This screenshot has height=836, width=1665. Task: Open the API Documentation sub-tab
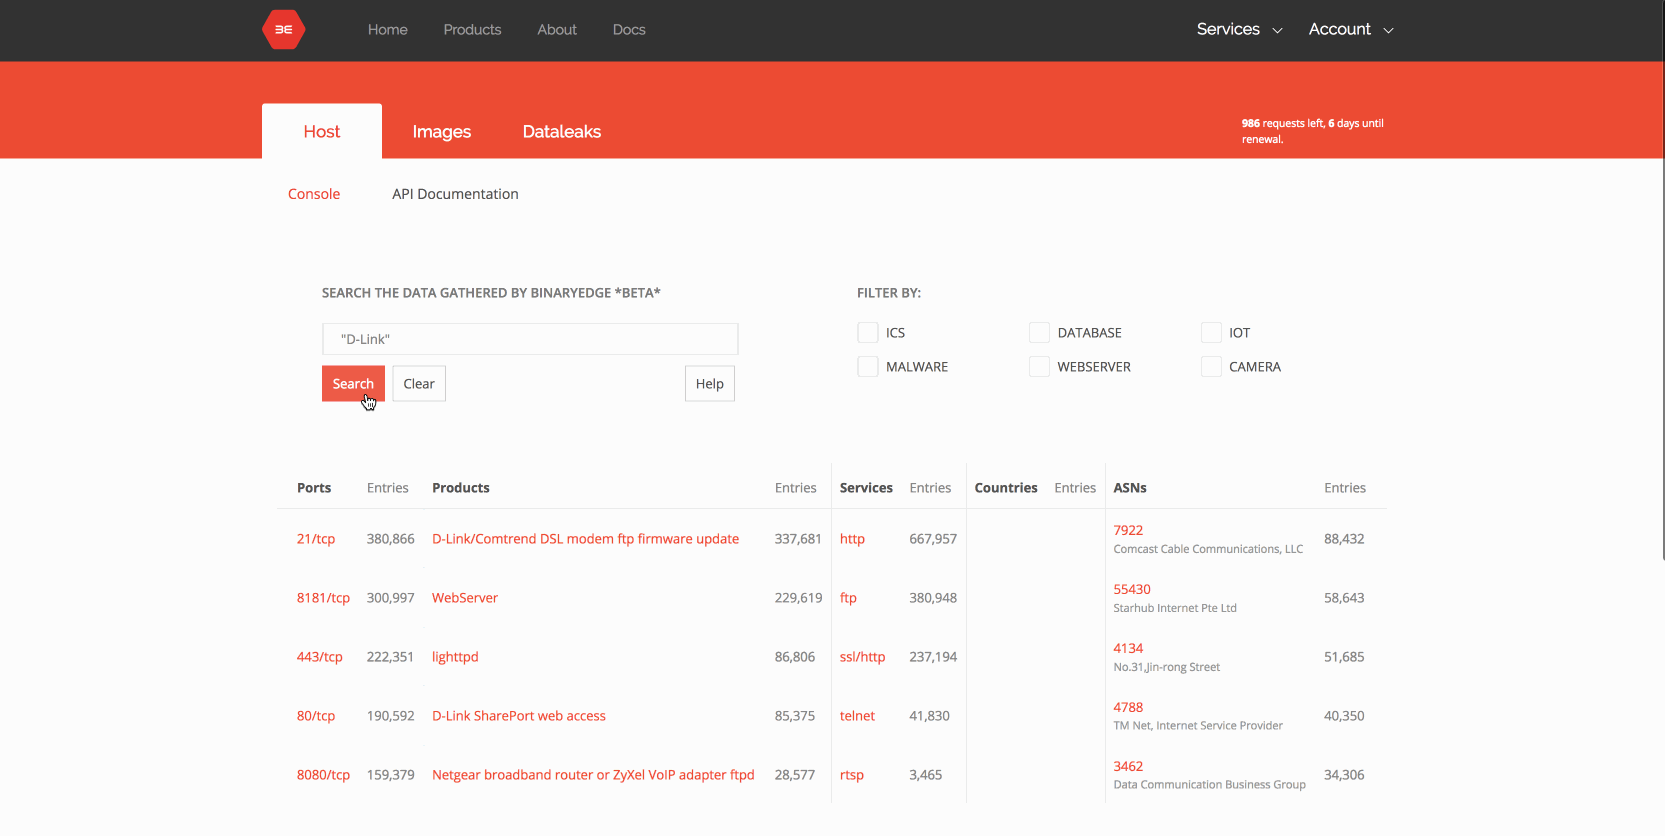(x=455, y=194)
